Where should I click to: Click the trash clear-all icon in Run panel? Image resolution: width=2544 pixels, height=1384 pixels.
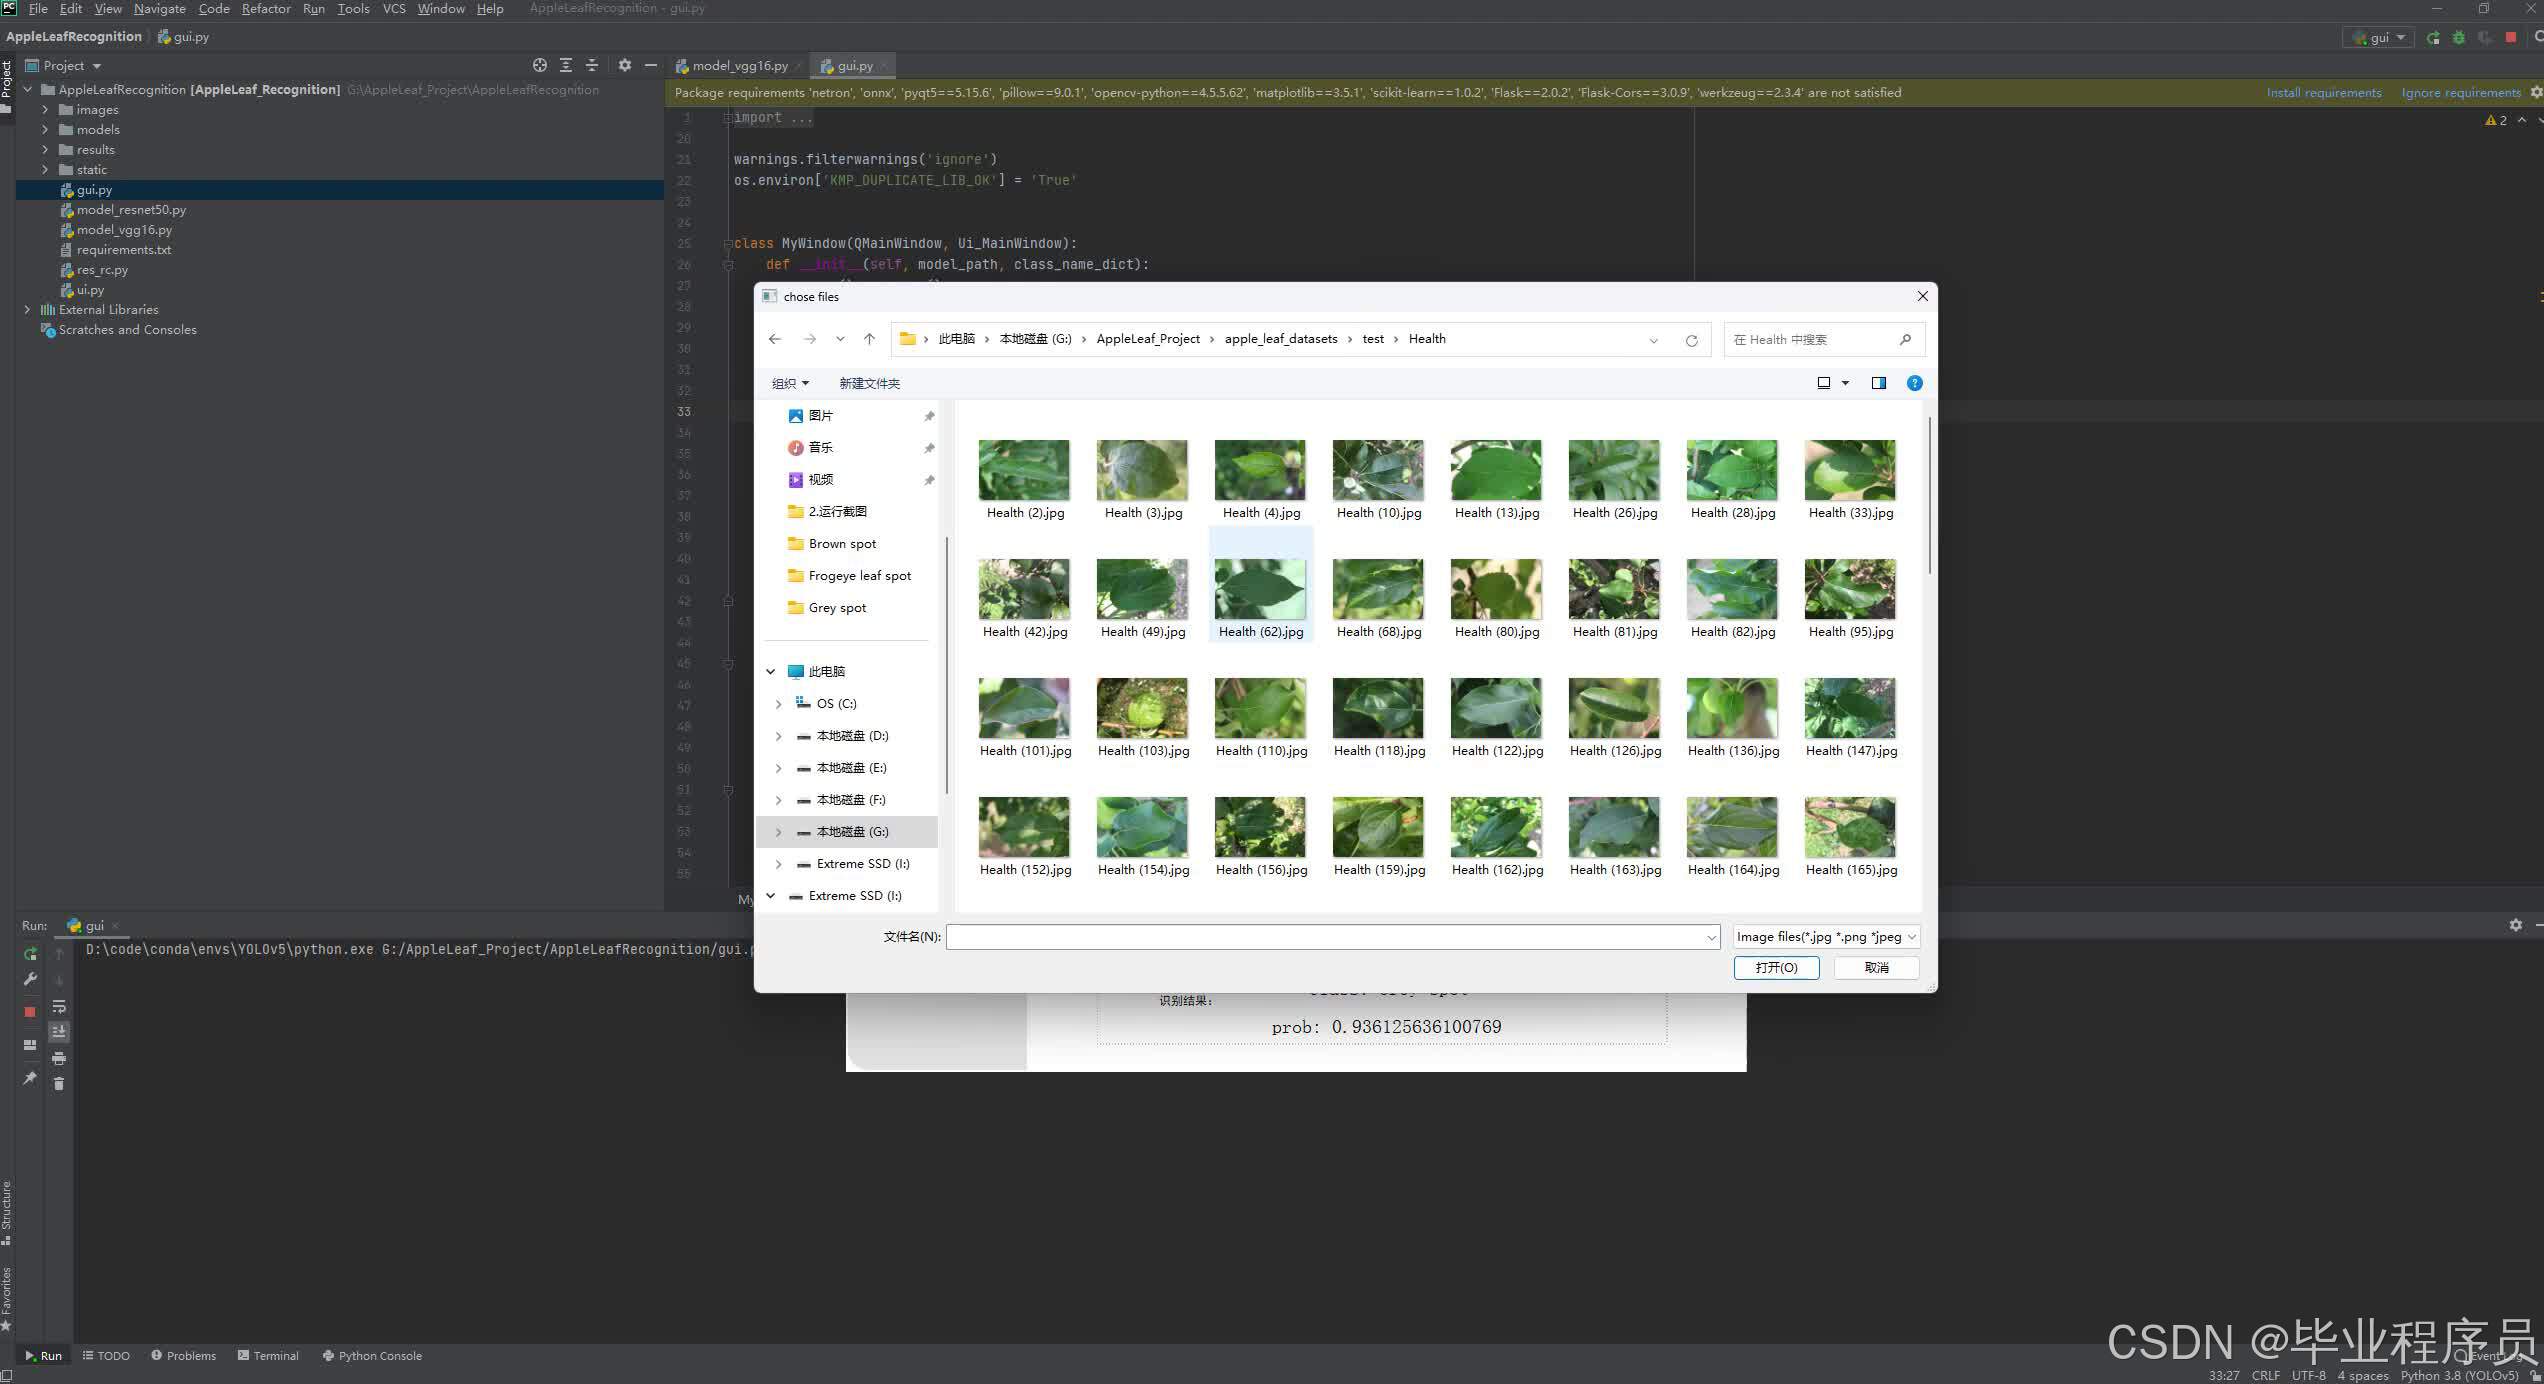(59, 1084)
